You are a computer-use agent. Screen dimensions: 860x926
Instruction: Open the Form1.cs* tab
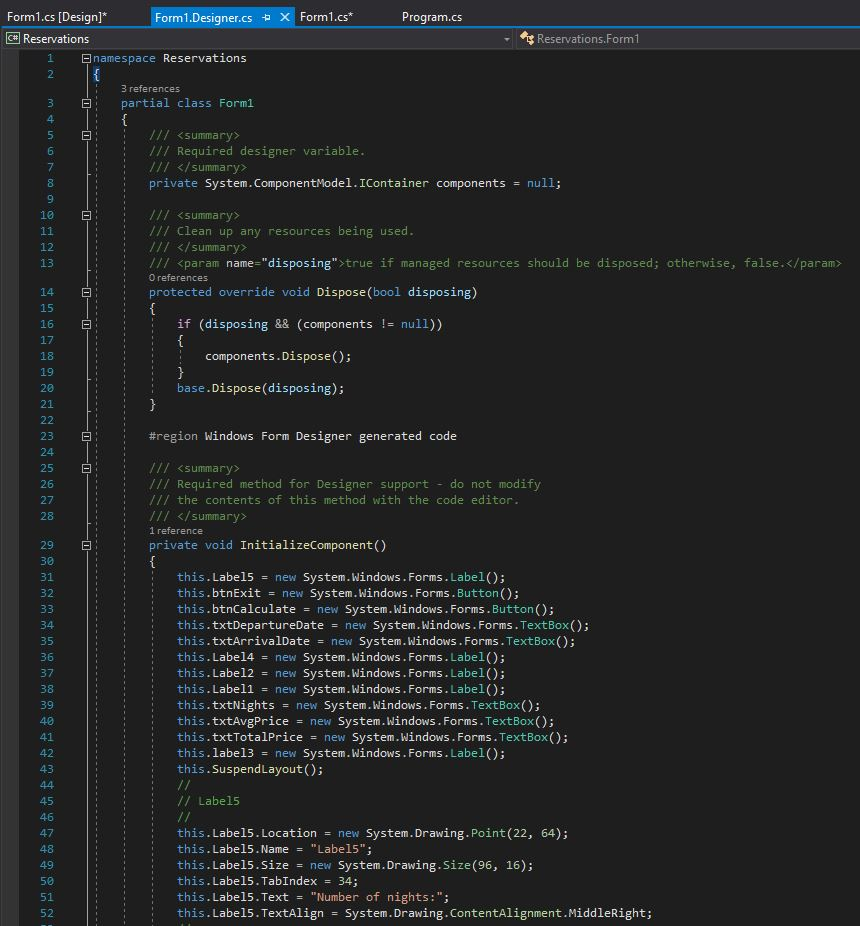coord(326,17)
